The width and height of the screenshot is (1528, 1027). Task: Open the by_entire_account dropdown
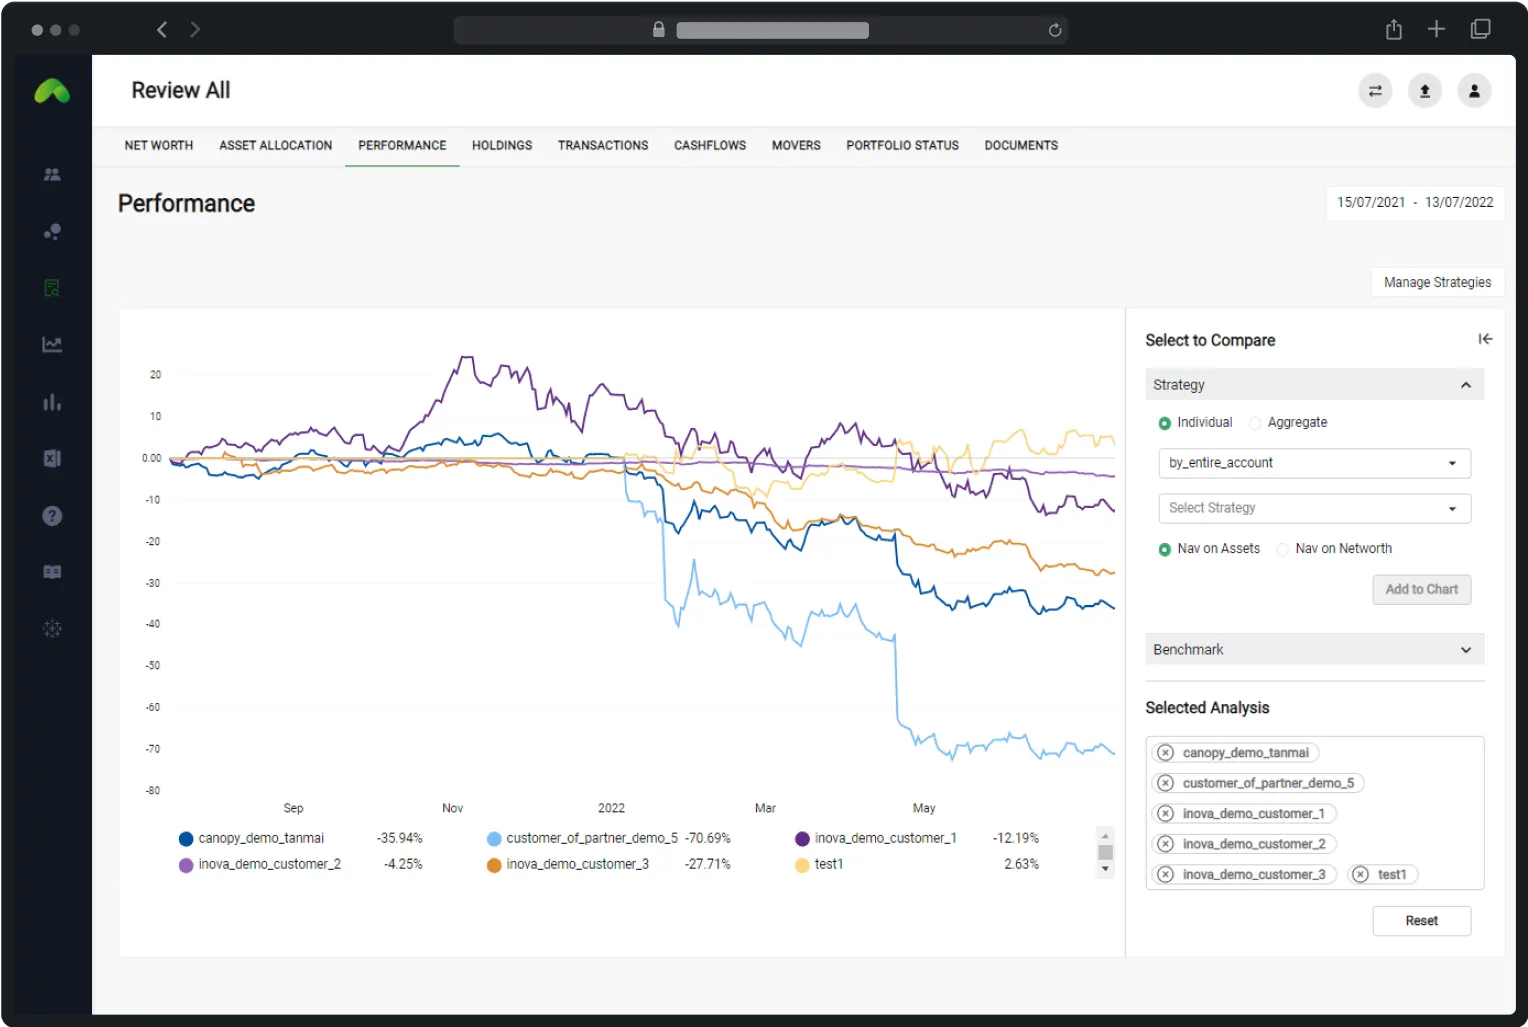1314,463
